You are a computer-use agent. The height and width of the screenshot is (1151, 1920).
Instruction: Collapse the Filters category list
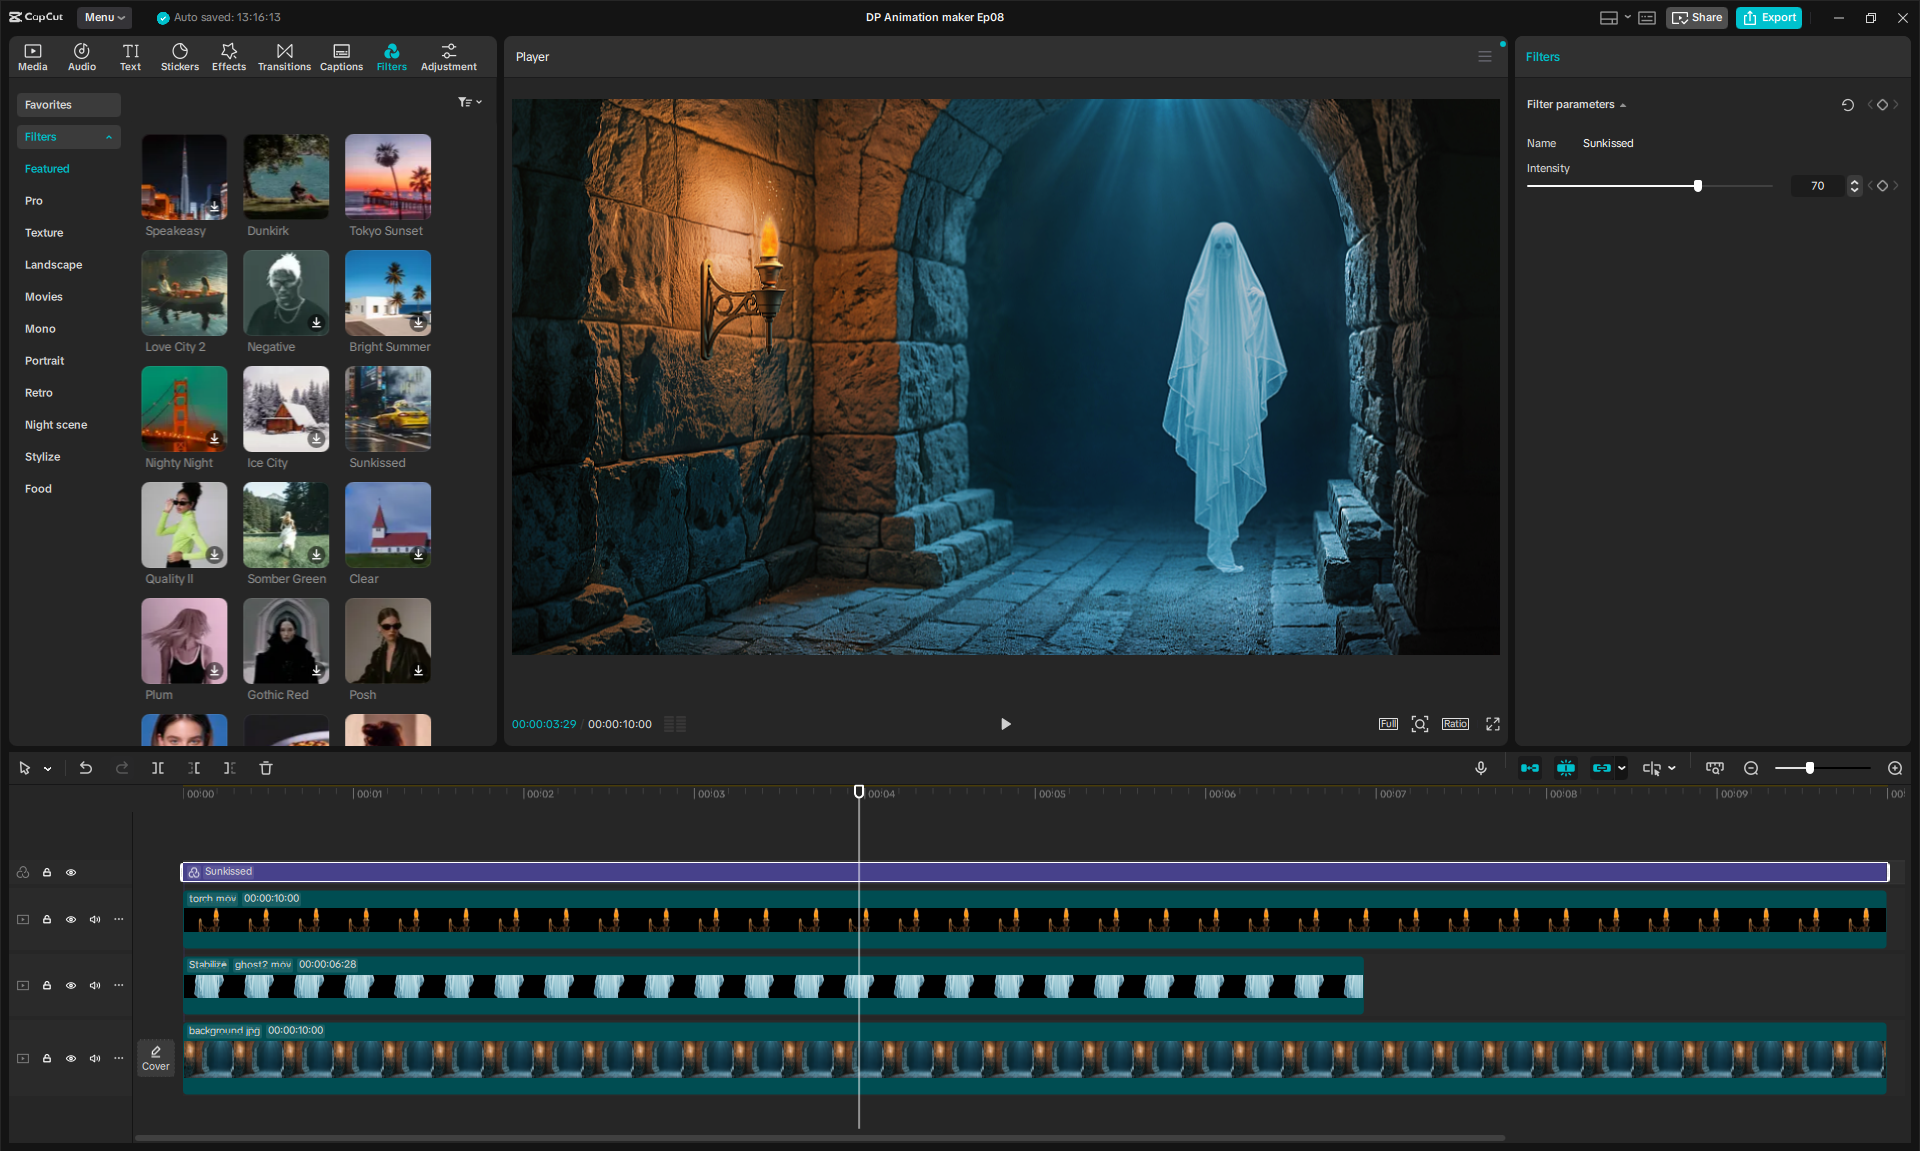[108, 137]
